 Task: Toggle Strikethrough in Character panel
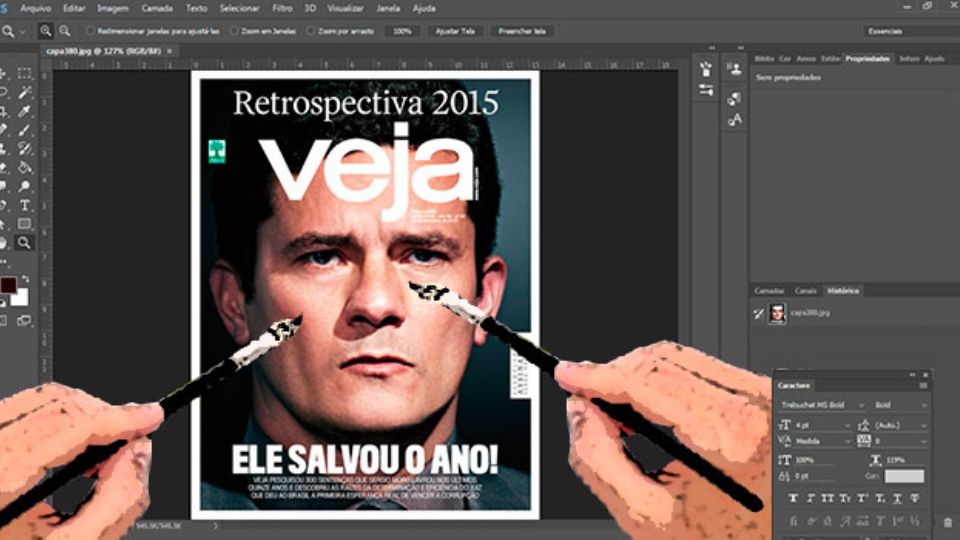pos(915,499)
